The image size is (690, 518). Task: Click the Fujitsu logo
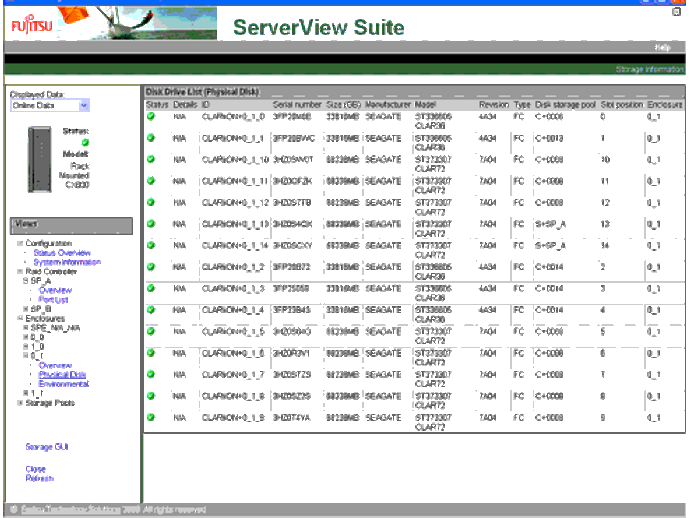pyautogui.click(x=32, y=25)
